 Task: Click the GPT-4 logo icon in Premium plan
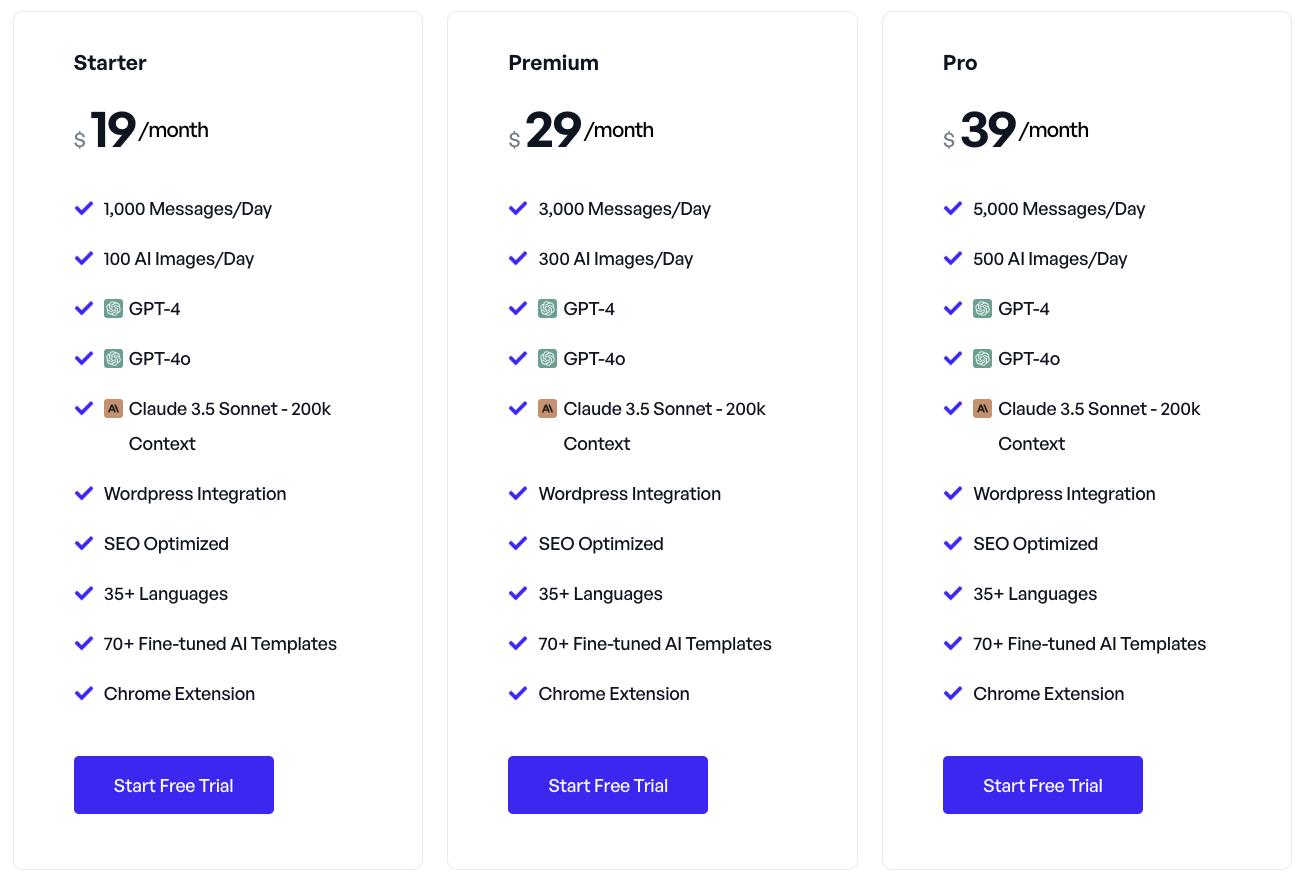pyautogui.click(x=547, y=309)
